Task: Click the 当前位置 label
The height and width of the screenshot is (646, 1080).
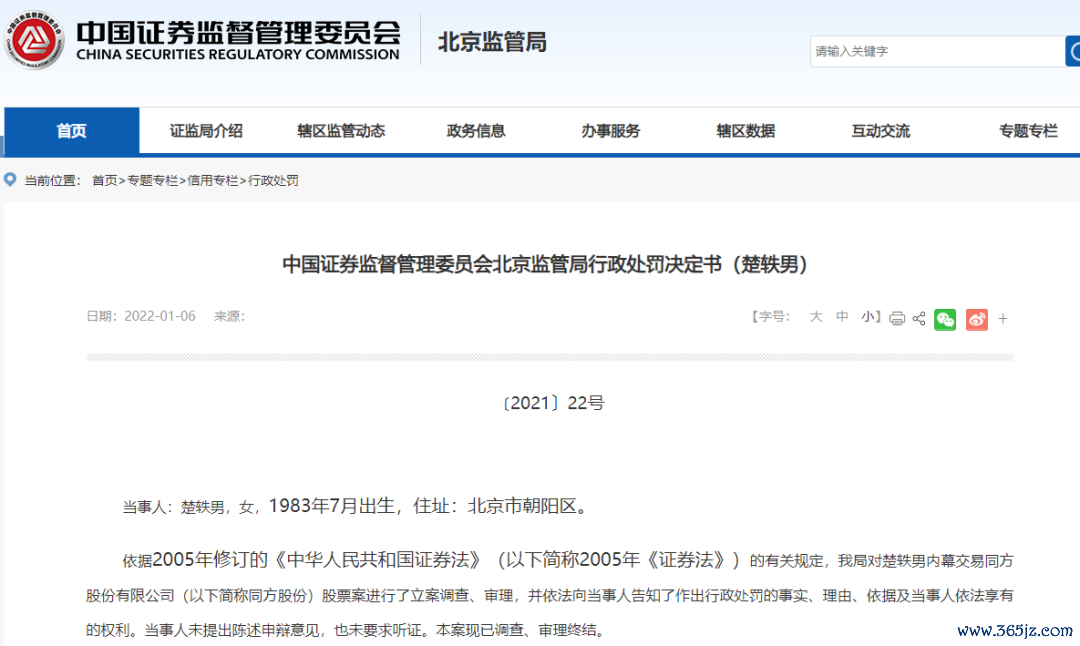Action: click(53, 180)
